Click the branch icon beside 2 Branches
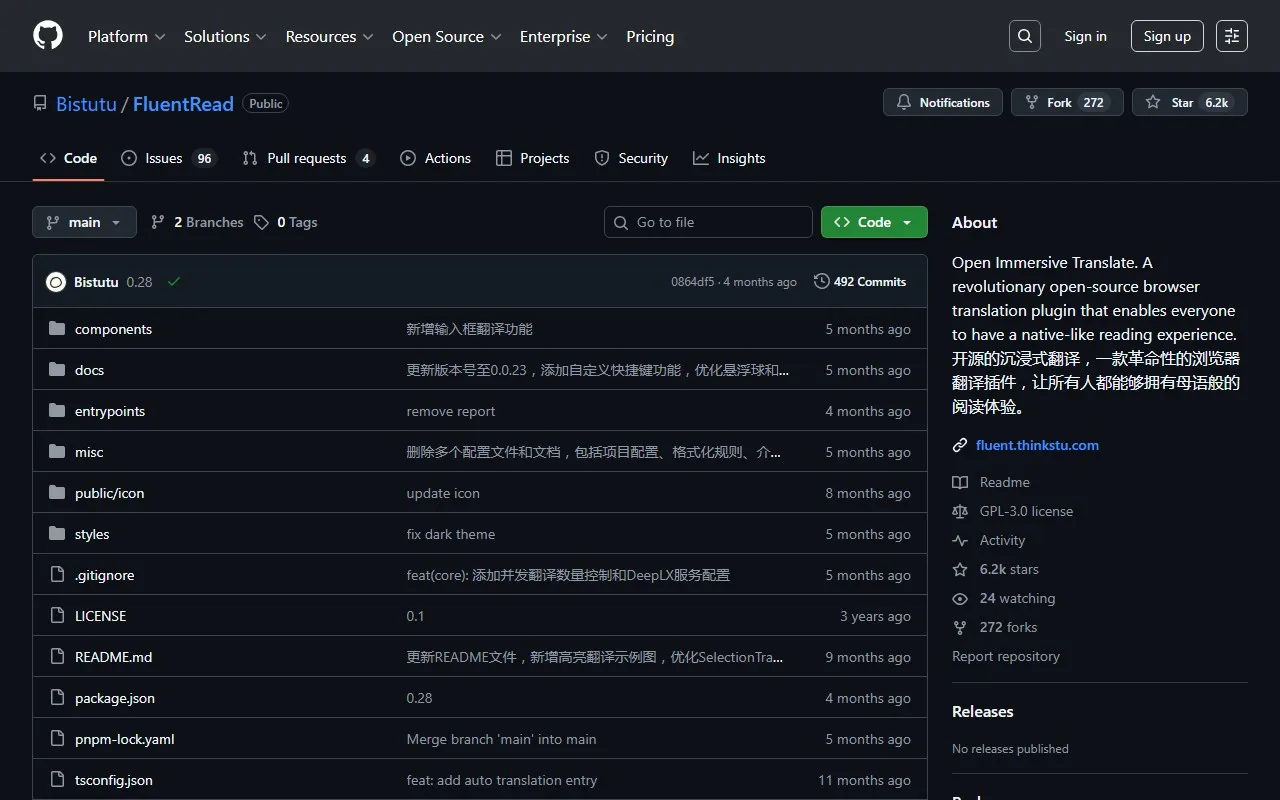This screenshot has height=800, width=1280. [x=158, y=221]
